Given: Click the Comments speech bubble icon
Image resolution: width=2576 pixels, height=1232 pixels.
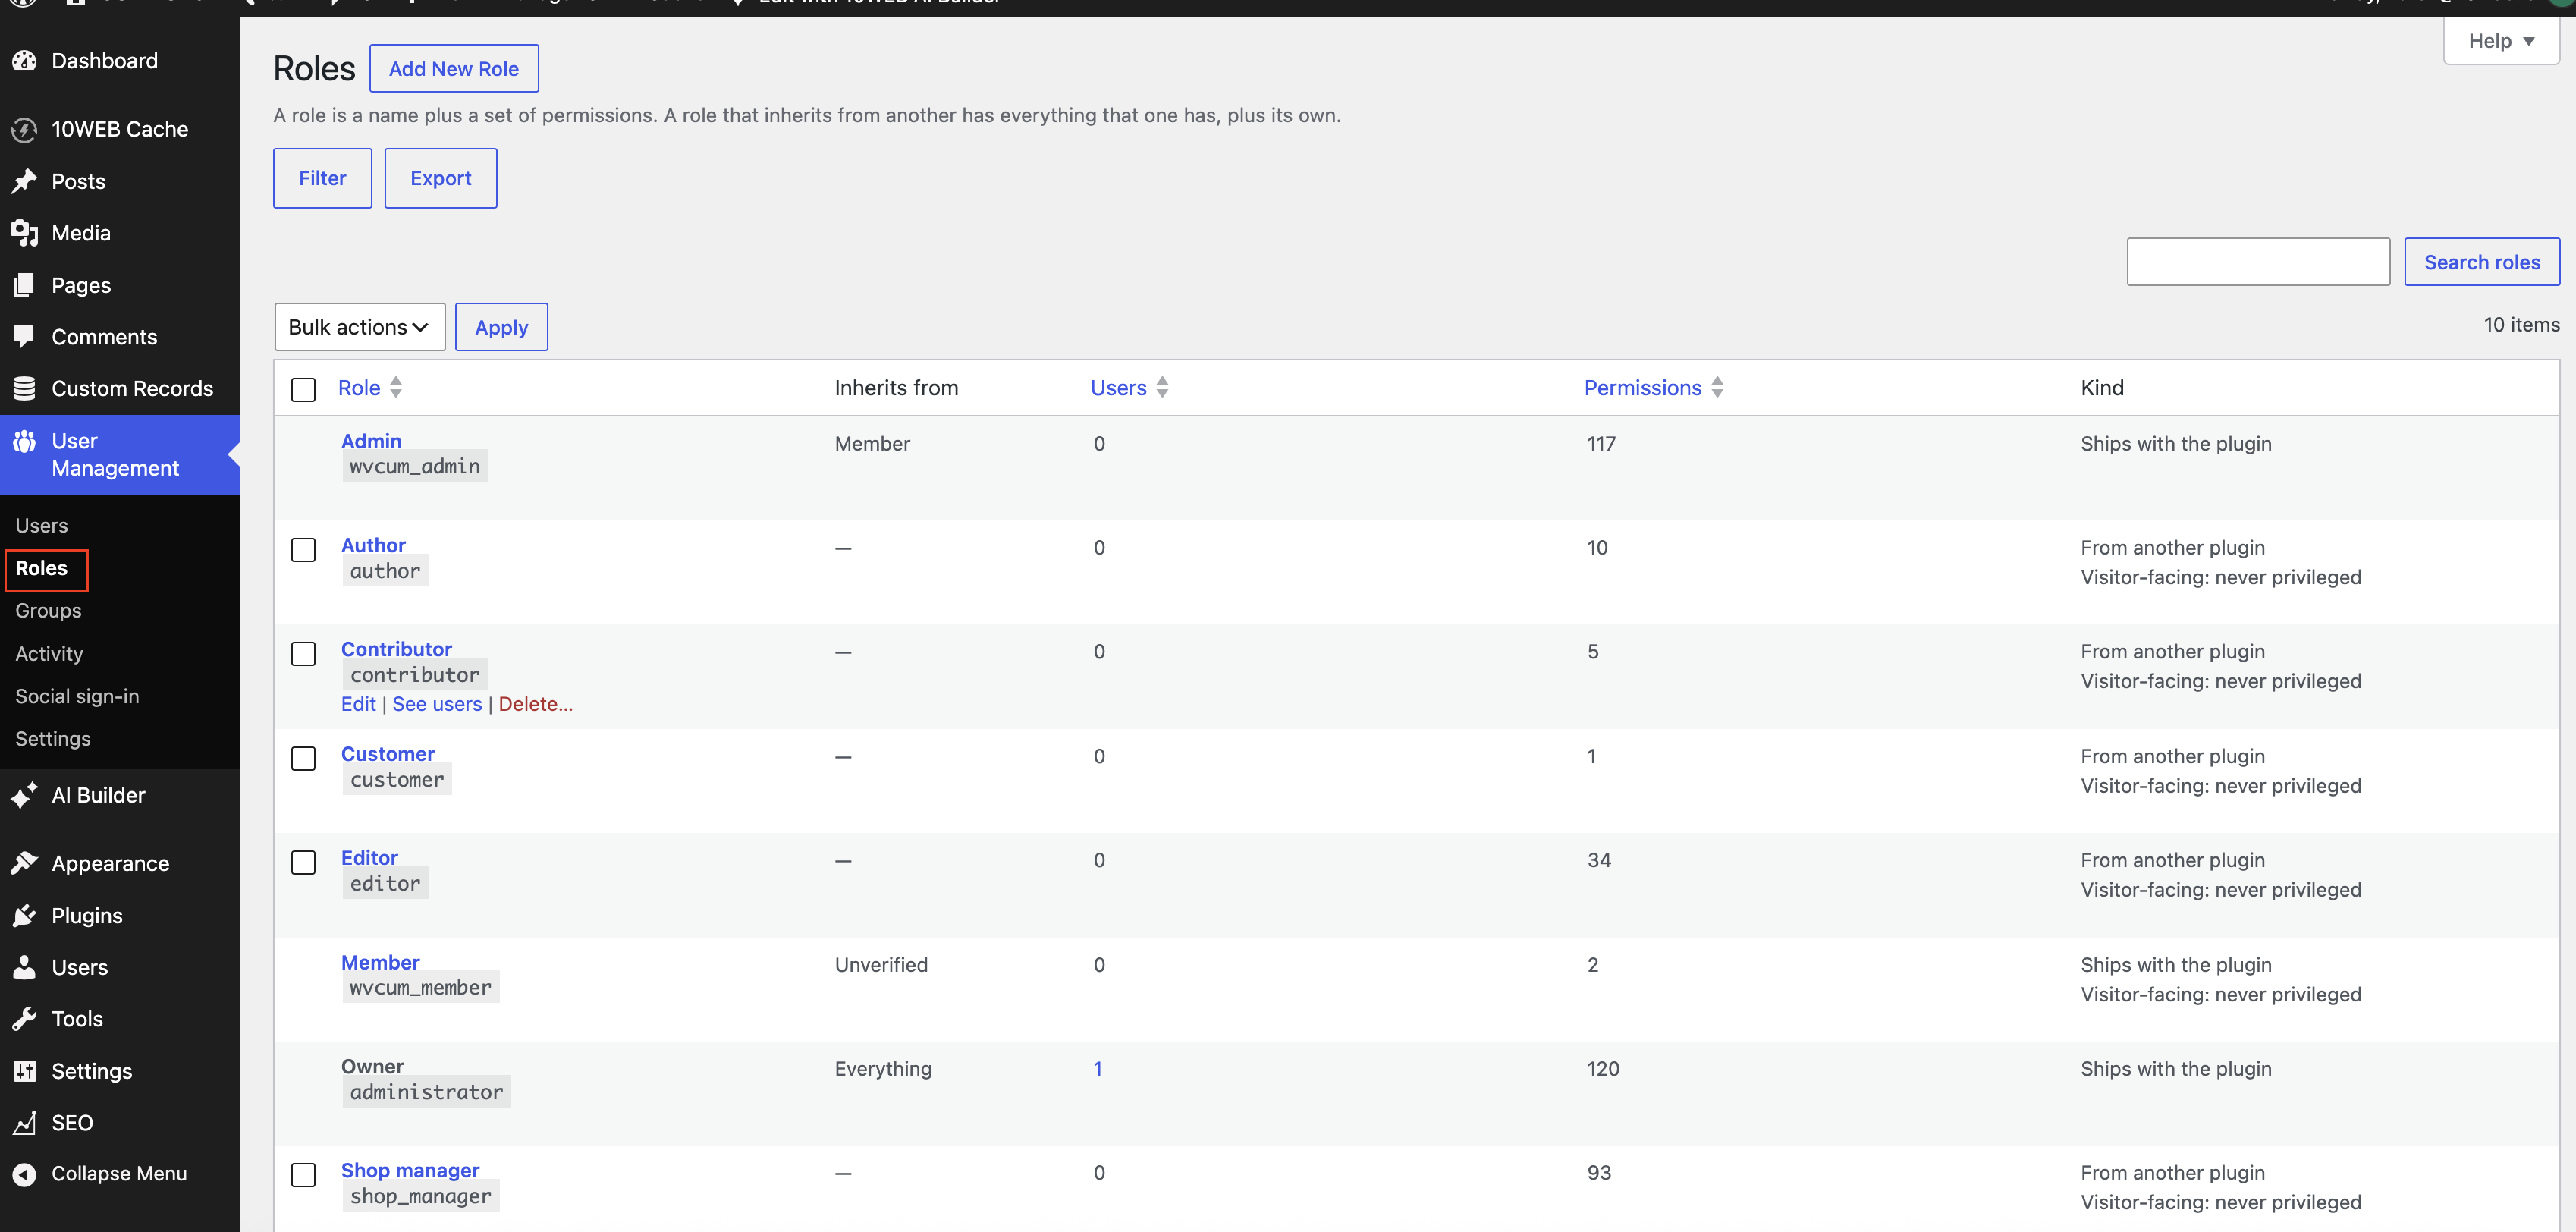Looking at the screenshot, I should (24, 337).
